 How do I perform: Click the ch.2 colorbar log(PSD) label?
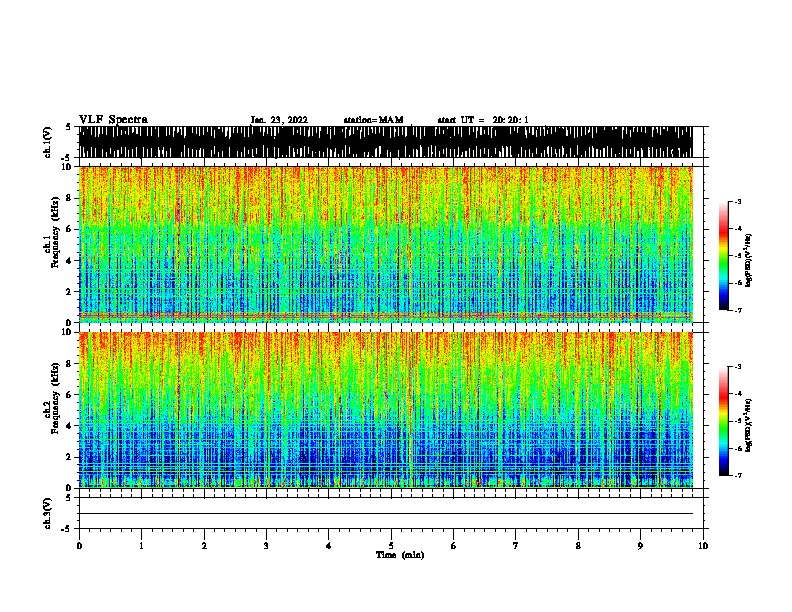(x=748, y=425)
